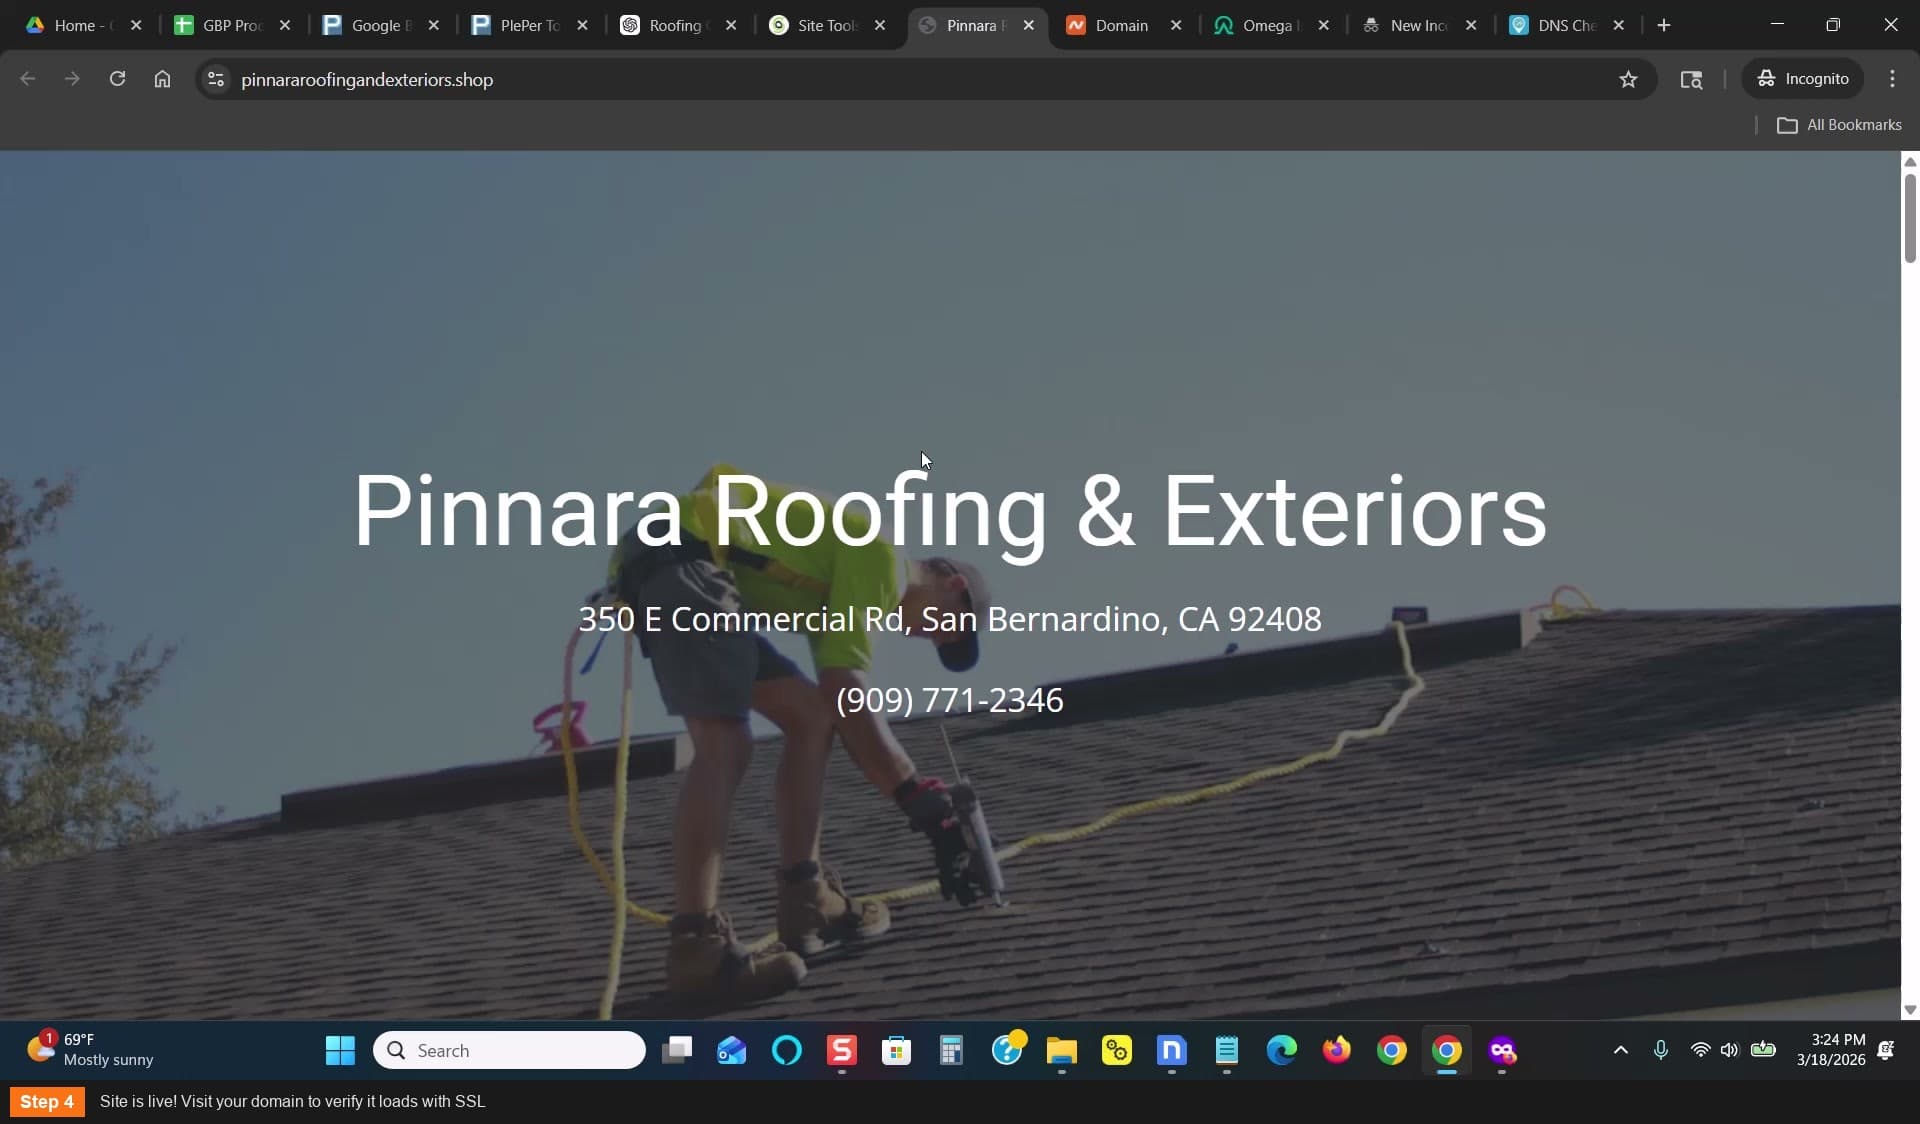1920x1124 pixels.
Task: Open the Windows Start menu
Action: [x=340, y=1050]
